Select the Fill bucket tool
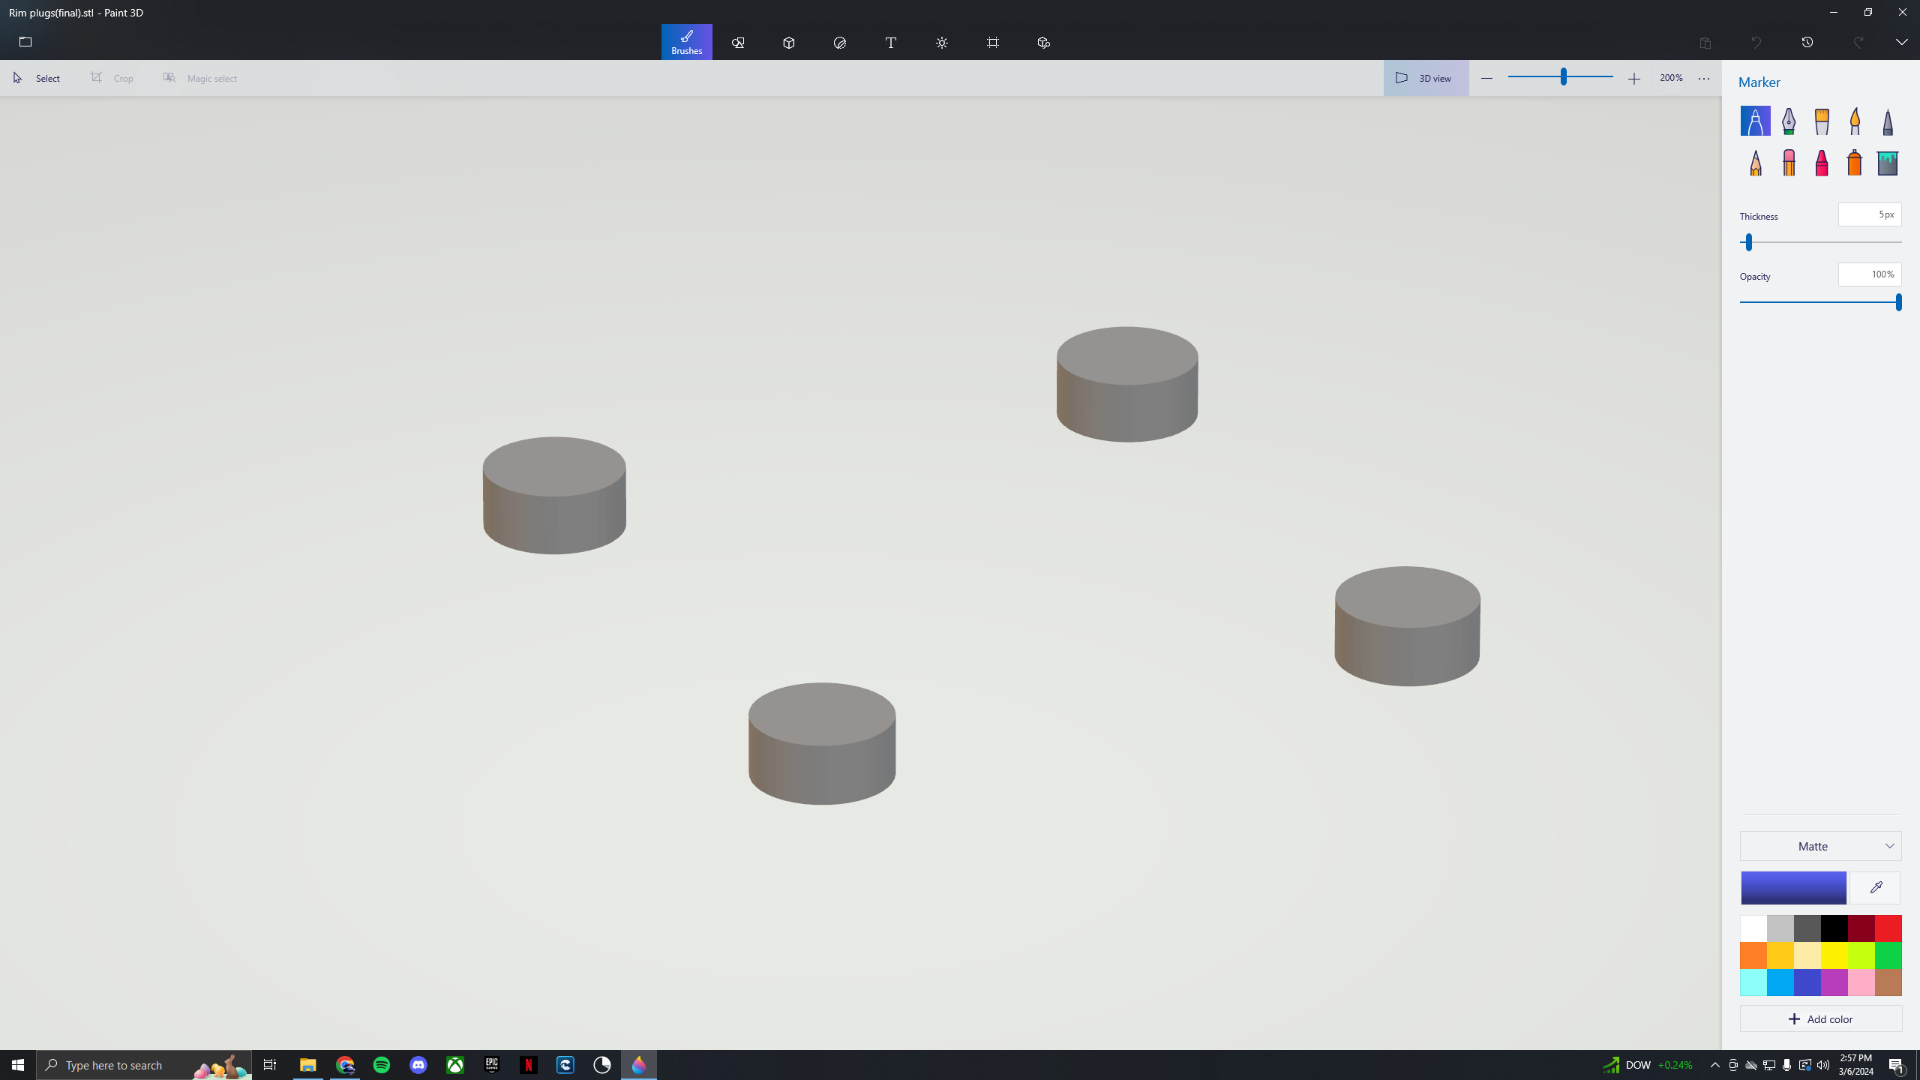 pyautogui.click(x=1887, y=162)
